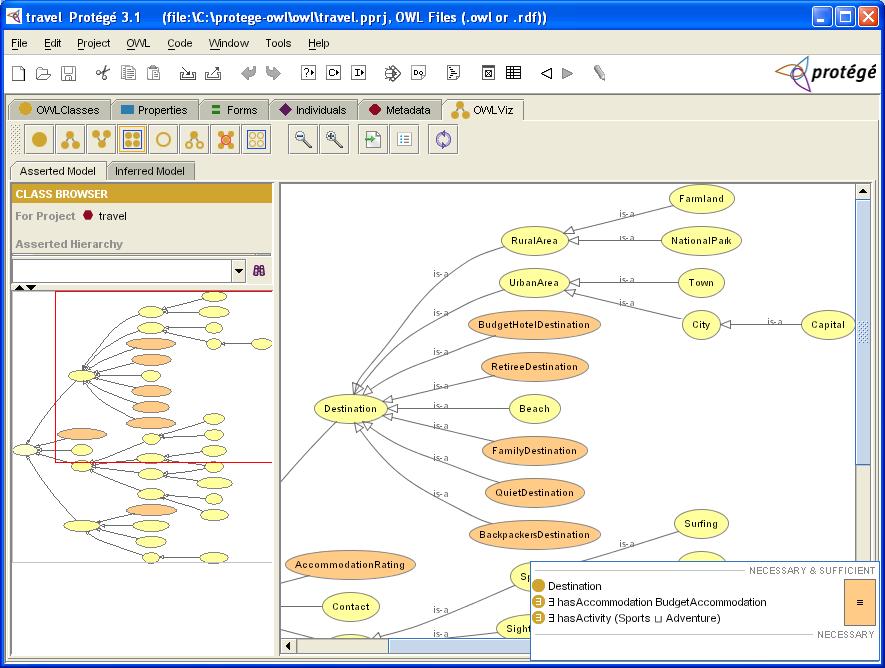Click the crossed-box window toolbar icon
The height and width of the screenshot is (668, 885).
pos(488,73)
